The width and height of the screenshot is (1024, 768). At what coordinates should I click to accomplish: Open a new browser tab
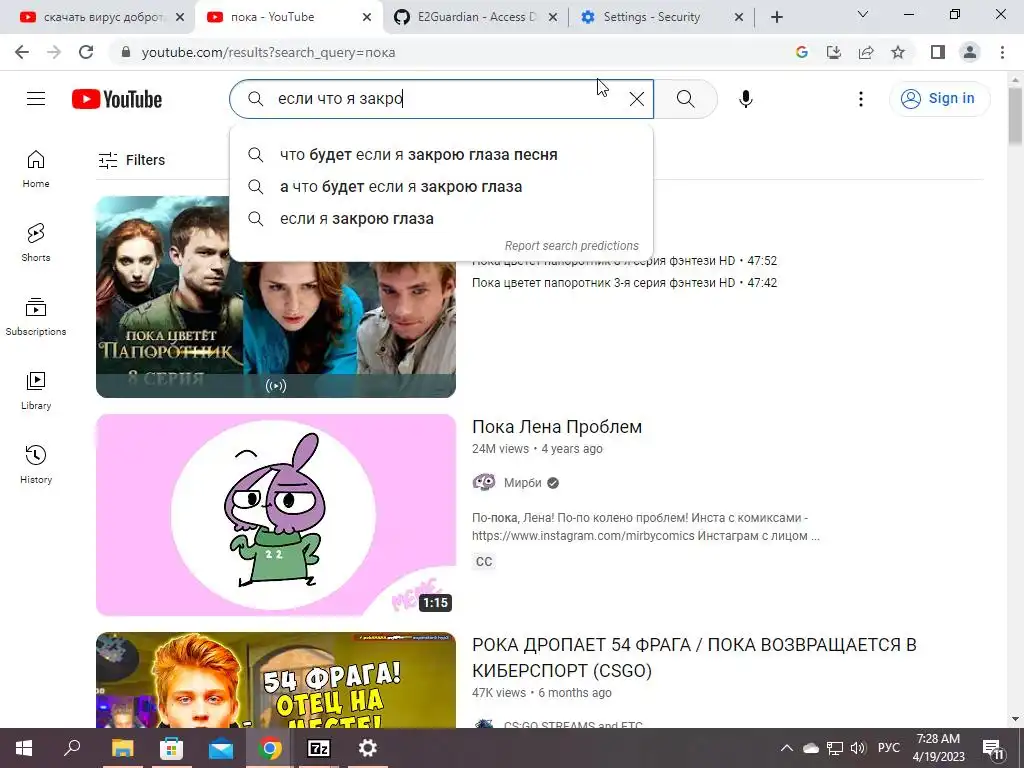point(776,17)
